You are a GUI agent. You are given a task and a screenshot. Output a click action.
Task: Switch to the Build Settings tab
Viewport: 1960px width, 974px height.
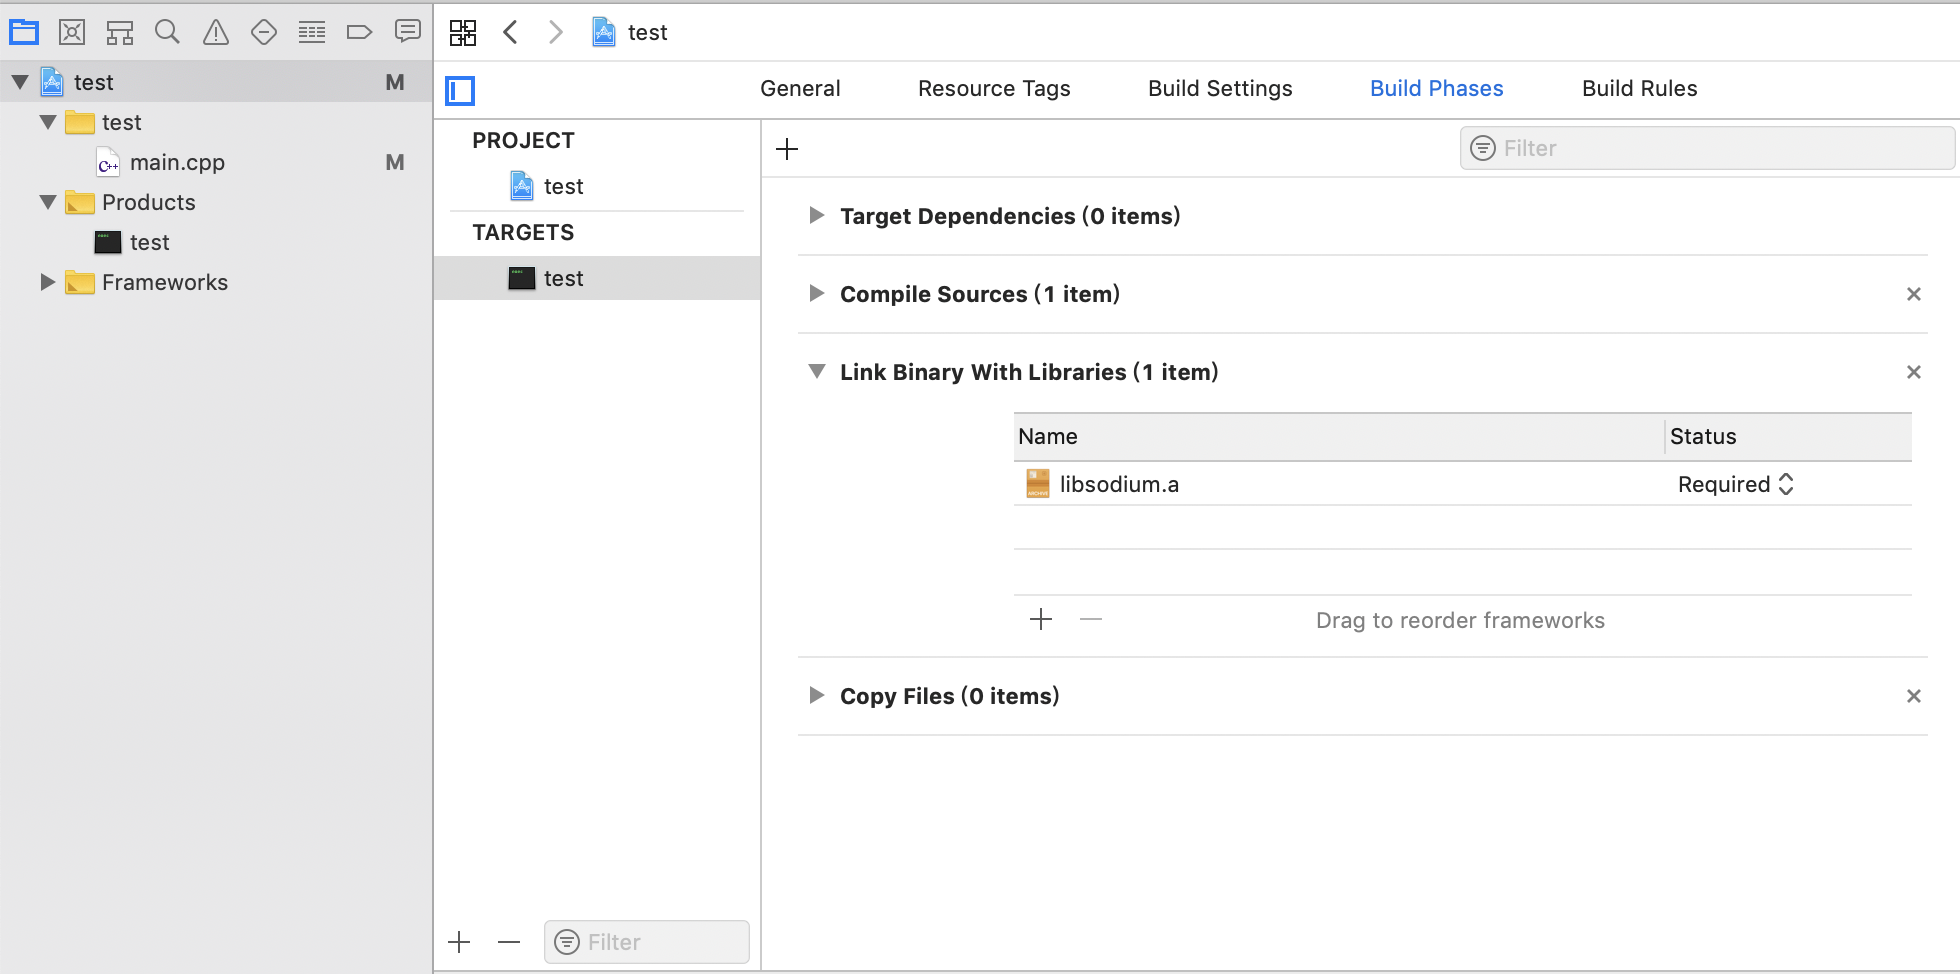click(1220, 88)
